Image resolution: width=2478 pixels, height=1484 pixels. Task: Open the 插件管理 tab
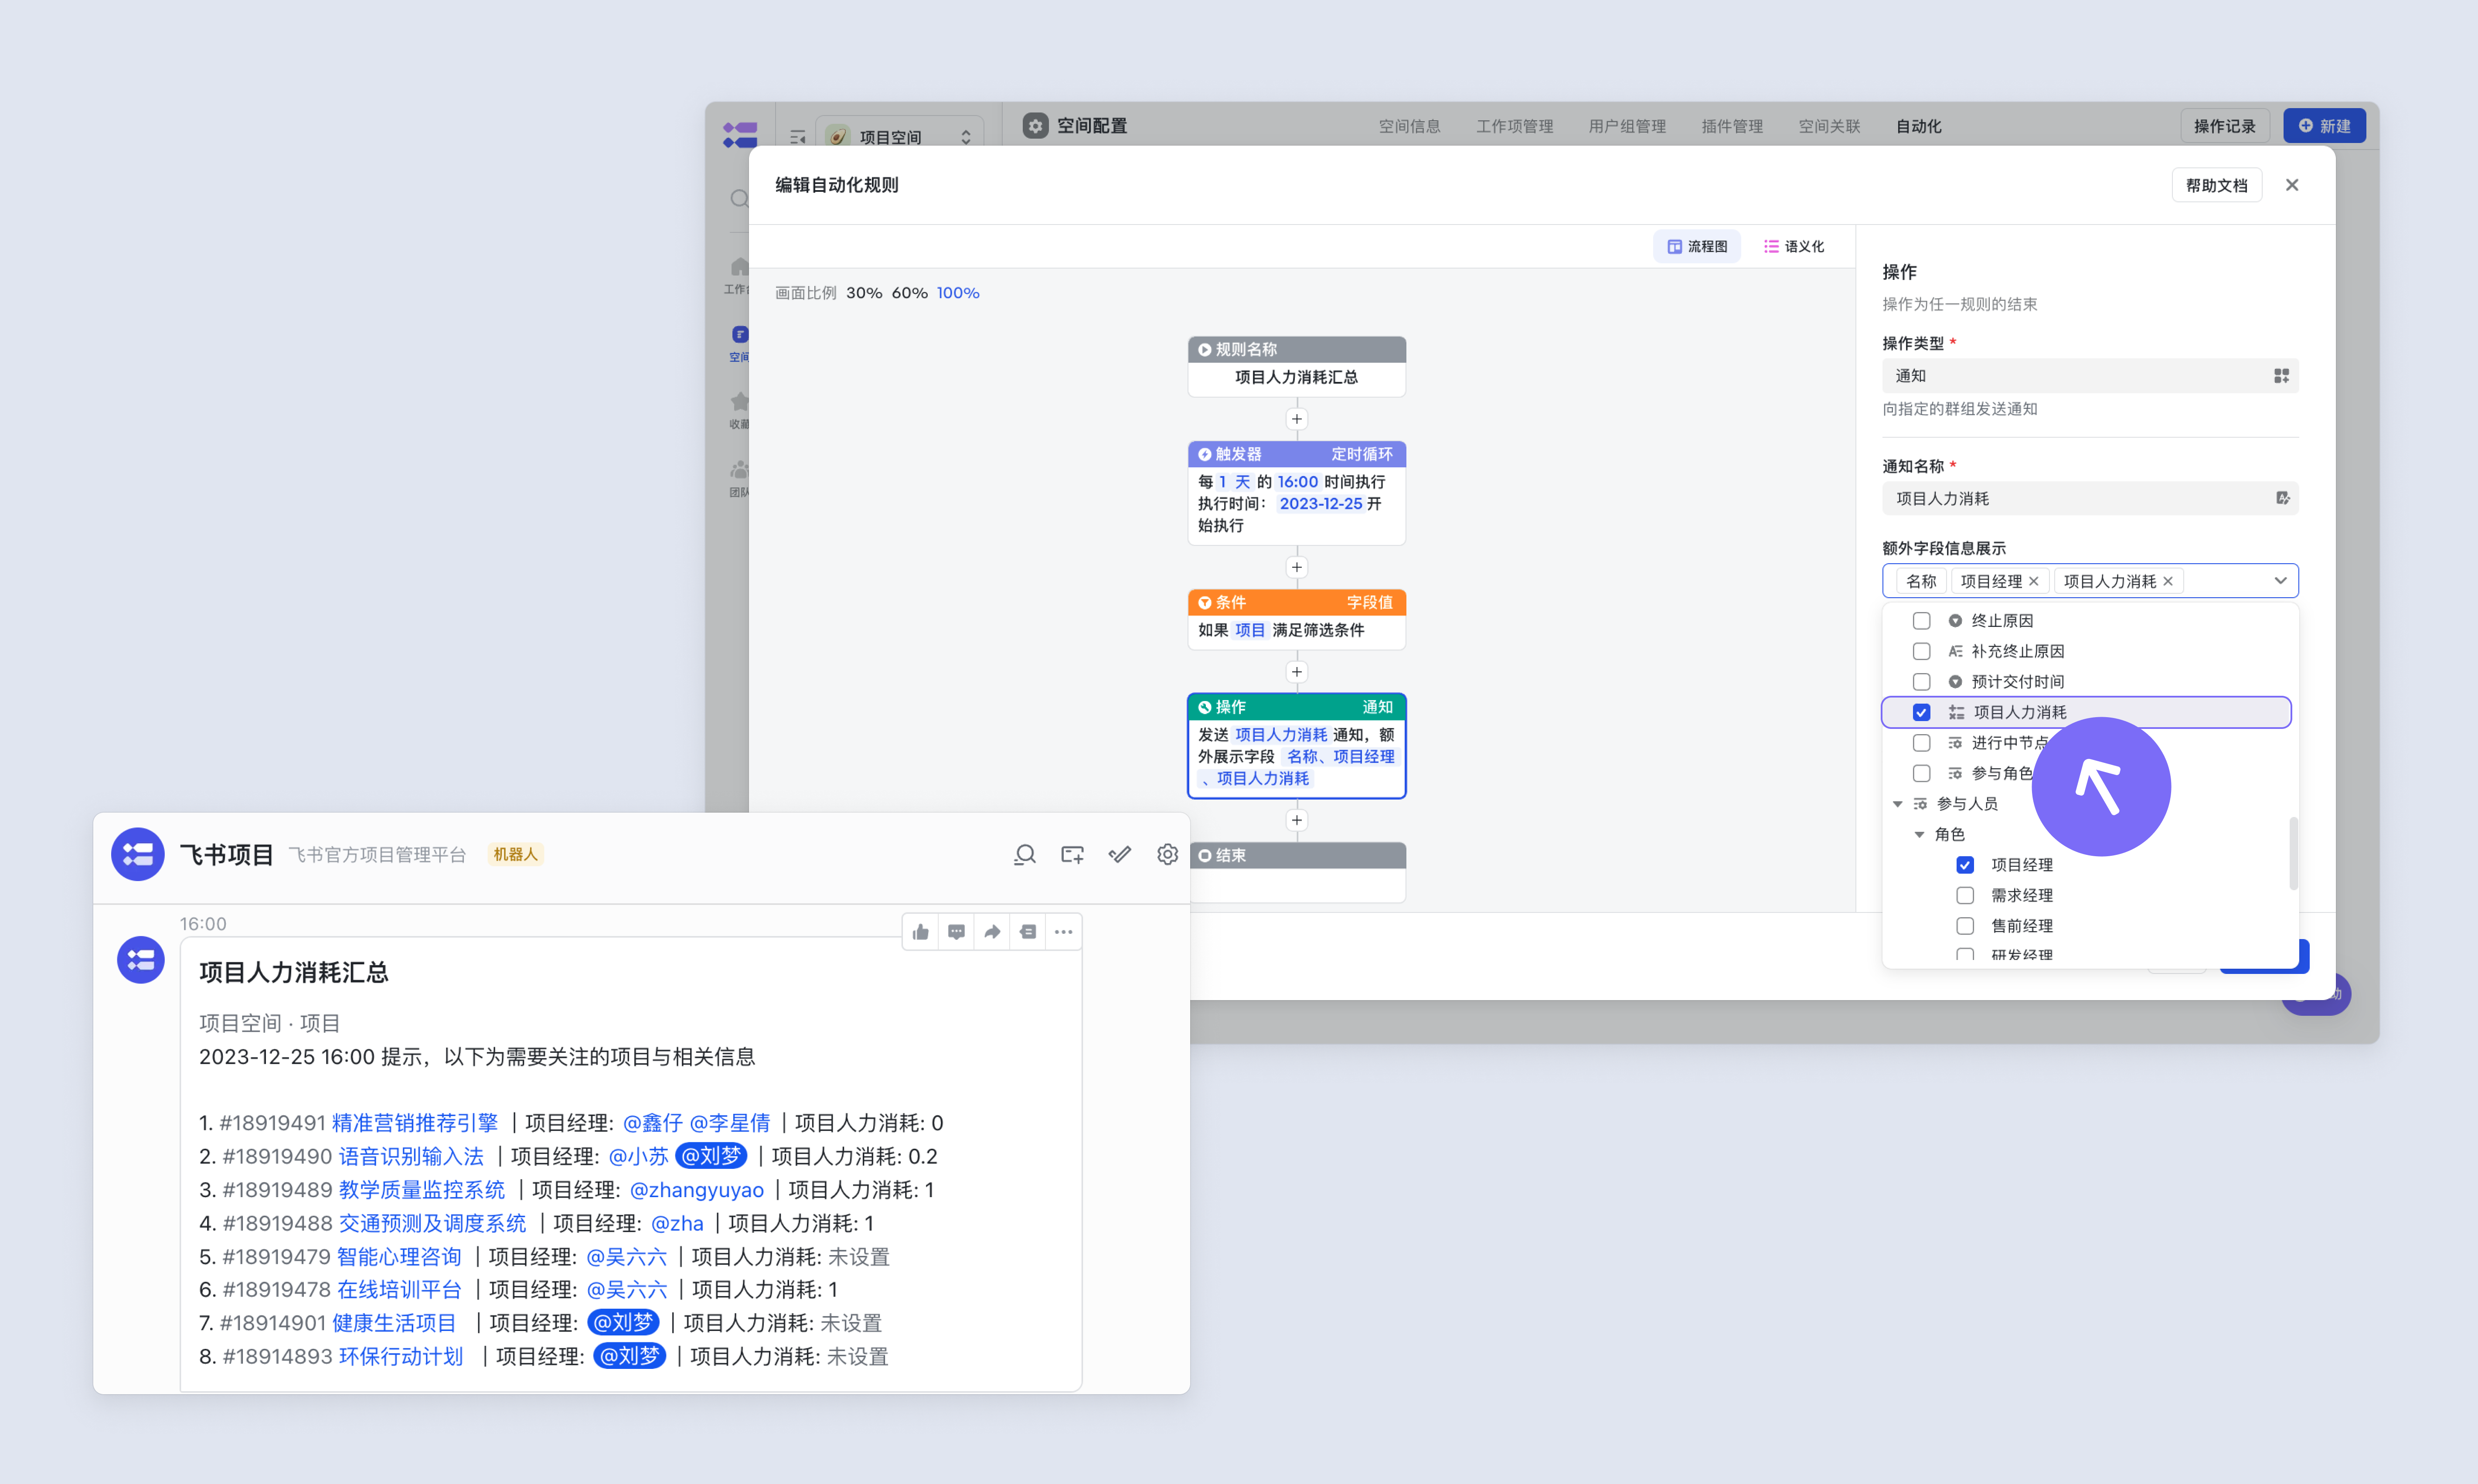(x=1732, y=126)
